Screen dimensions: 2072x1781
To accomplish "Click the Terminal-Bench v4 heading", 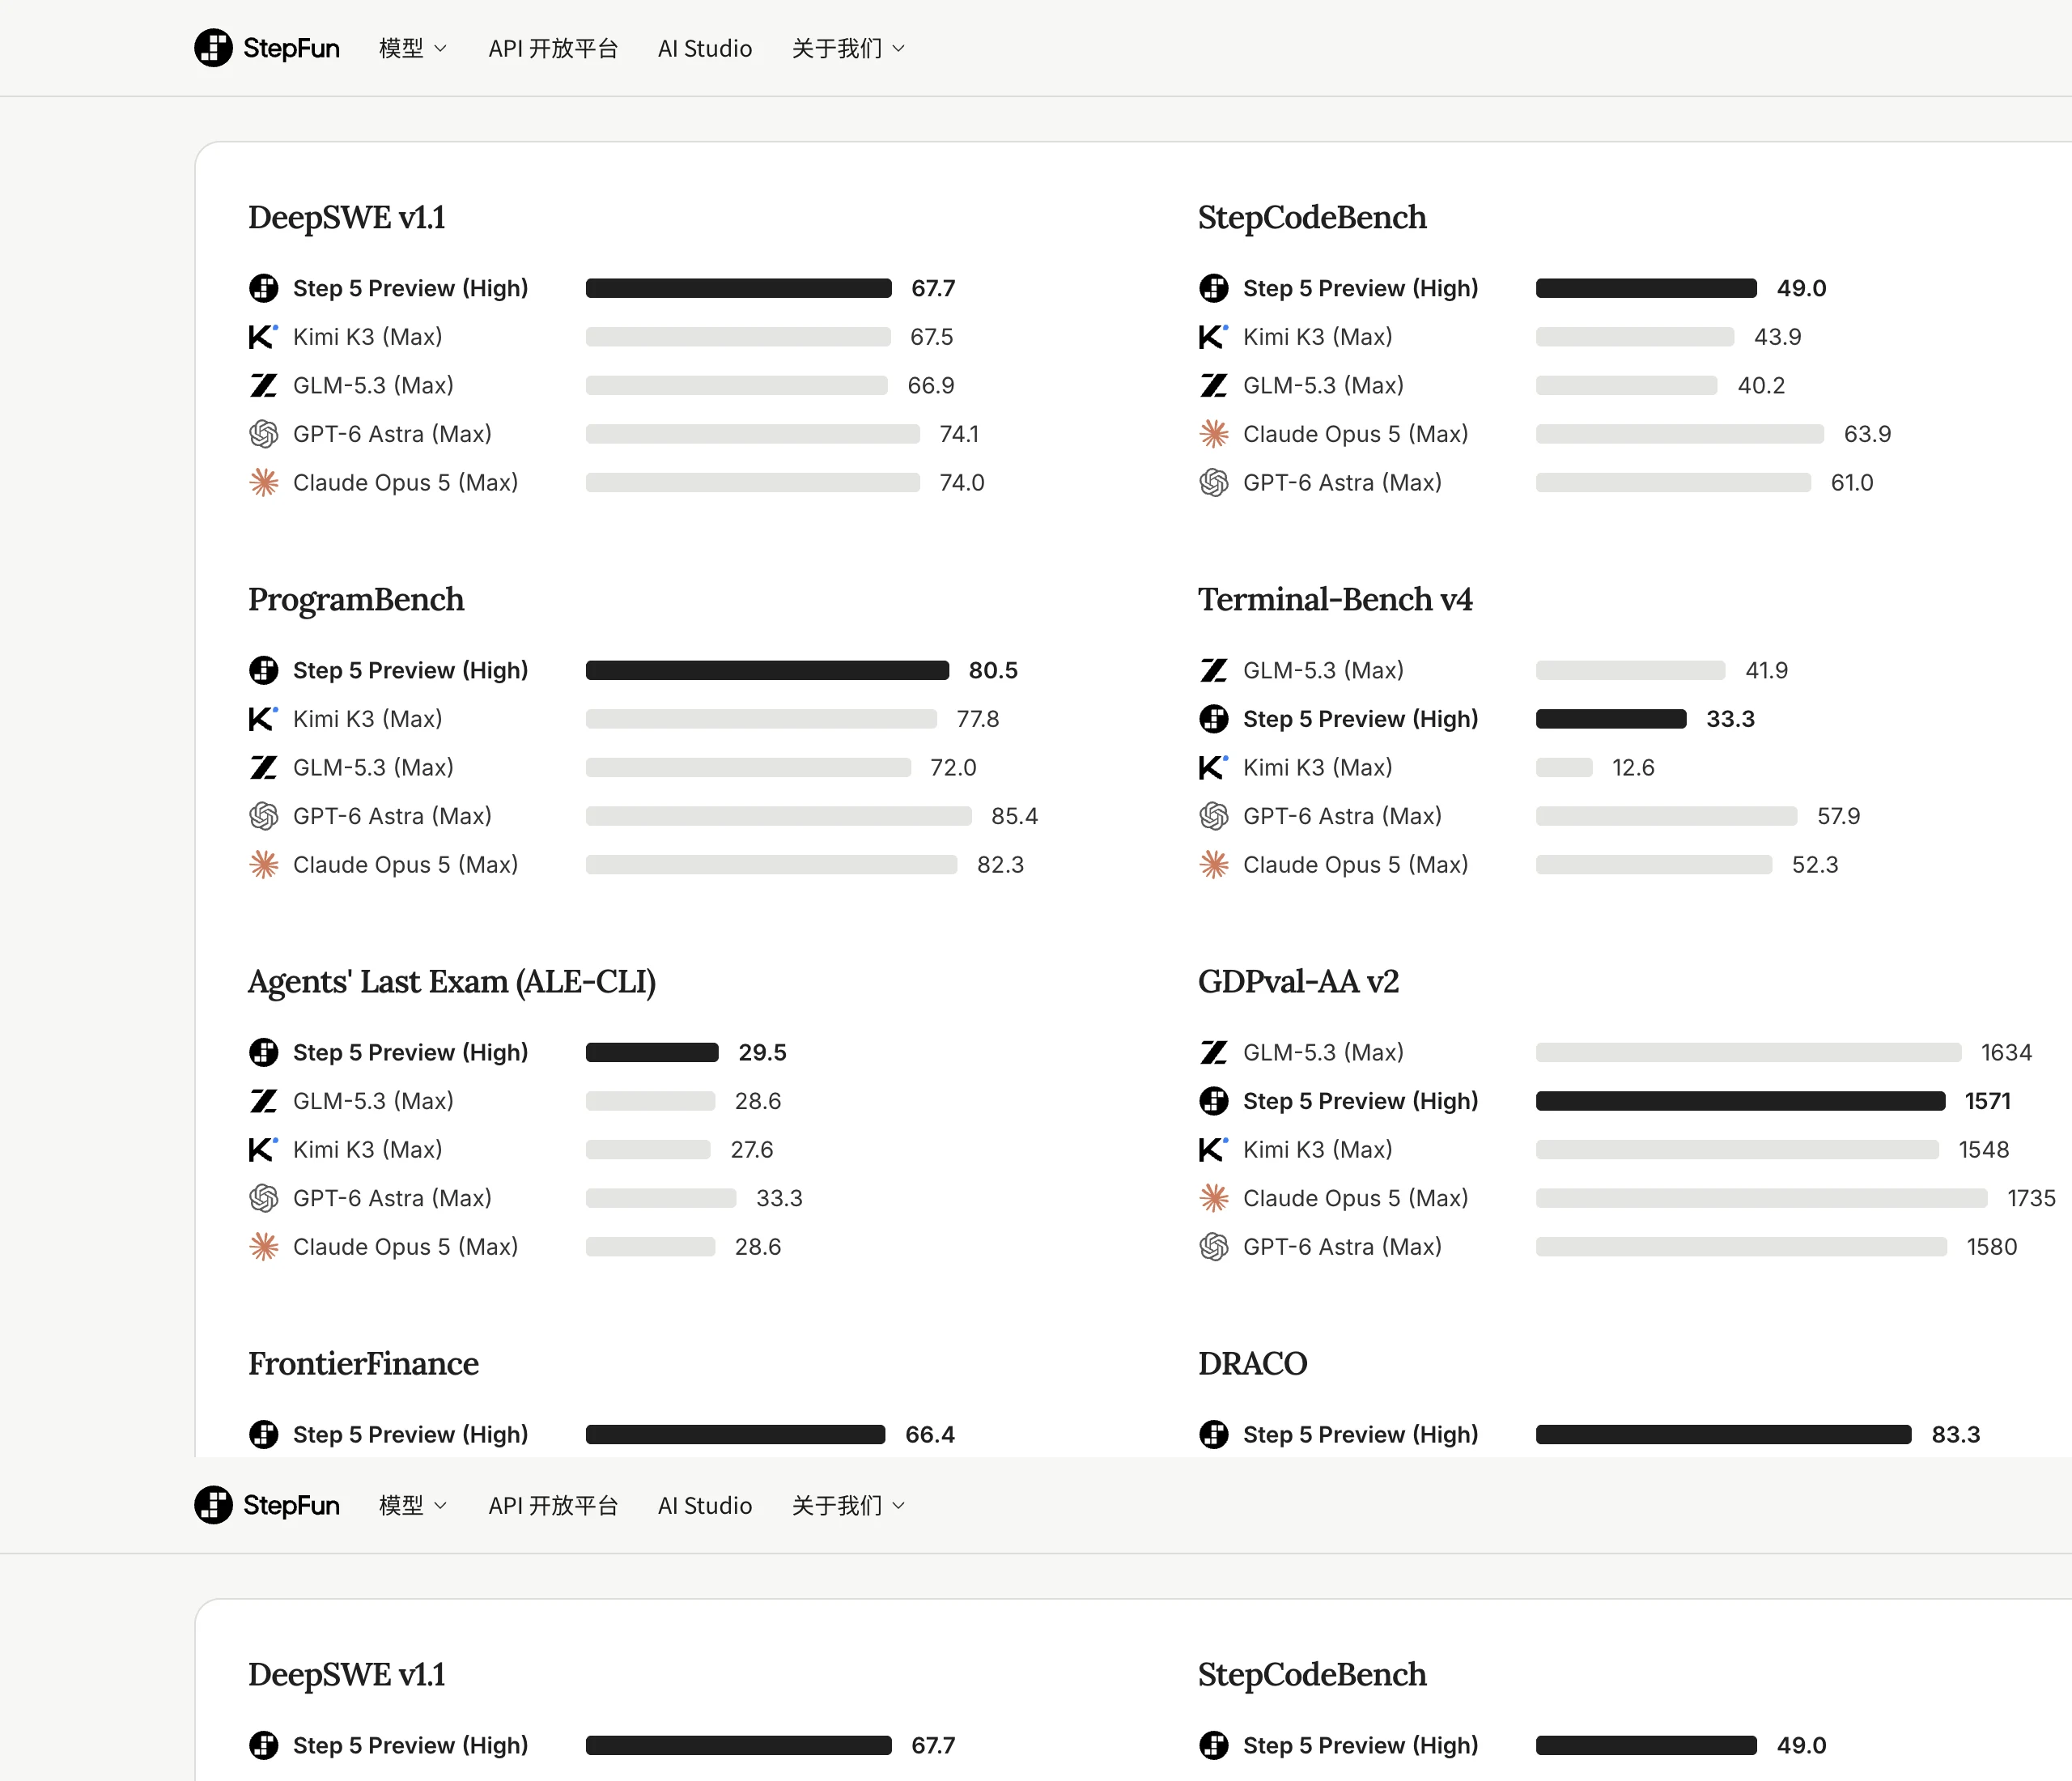I will 1335,599.
